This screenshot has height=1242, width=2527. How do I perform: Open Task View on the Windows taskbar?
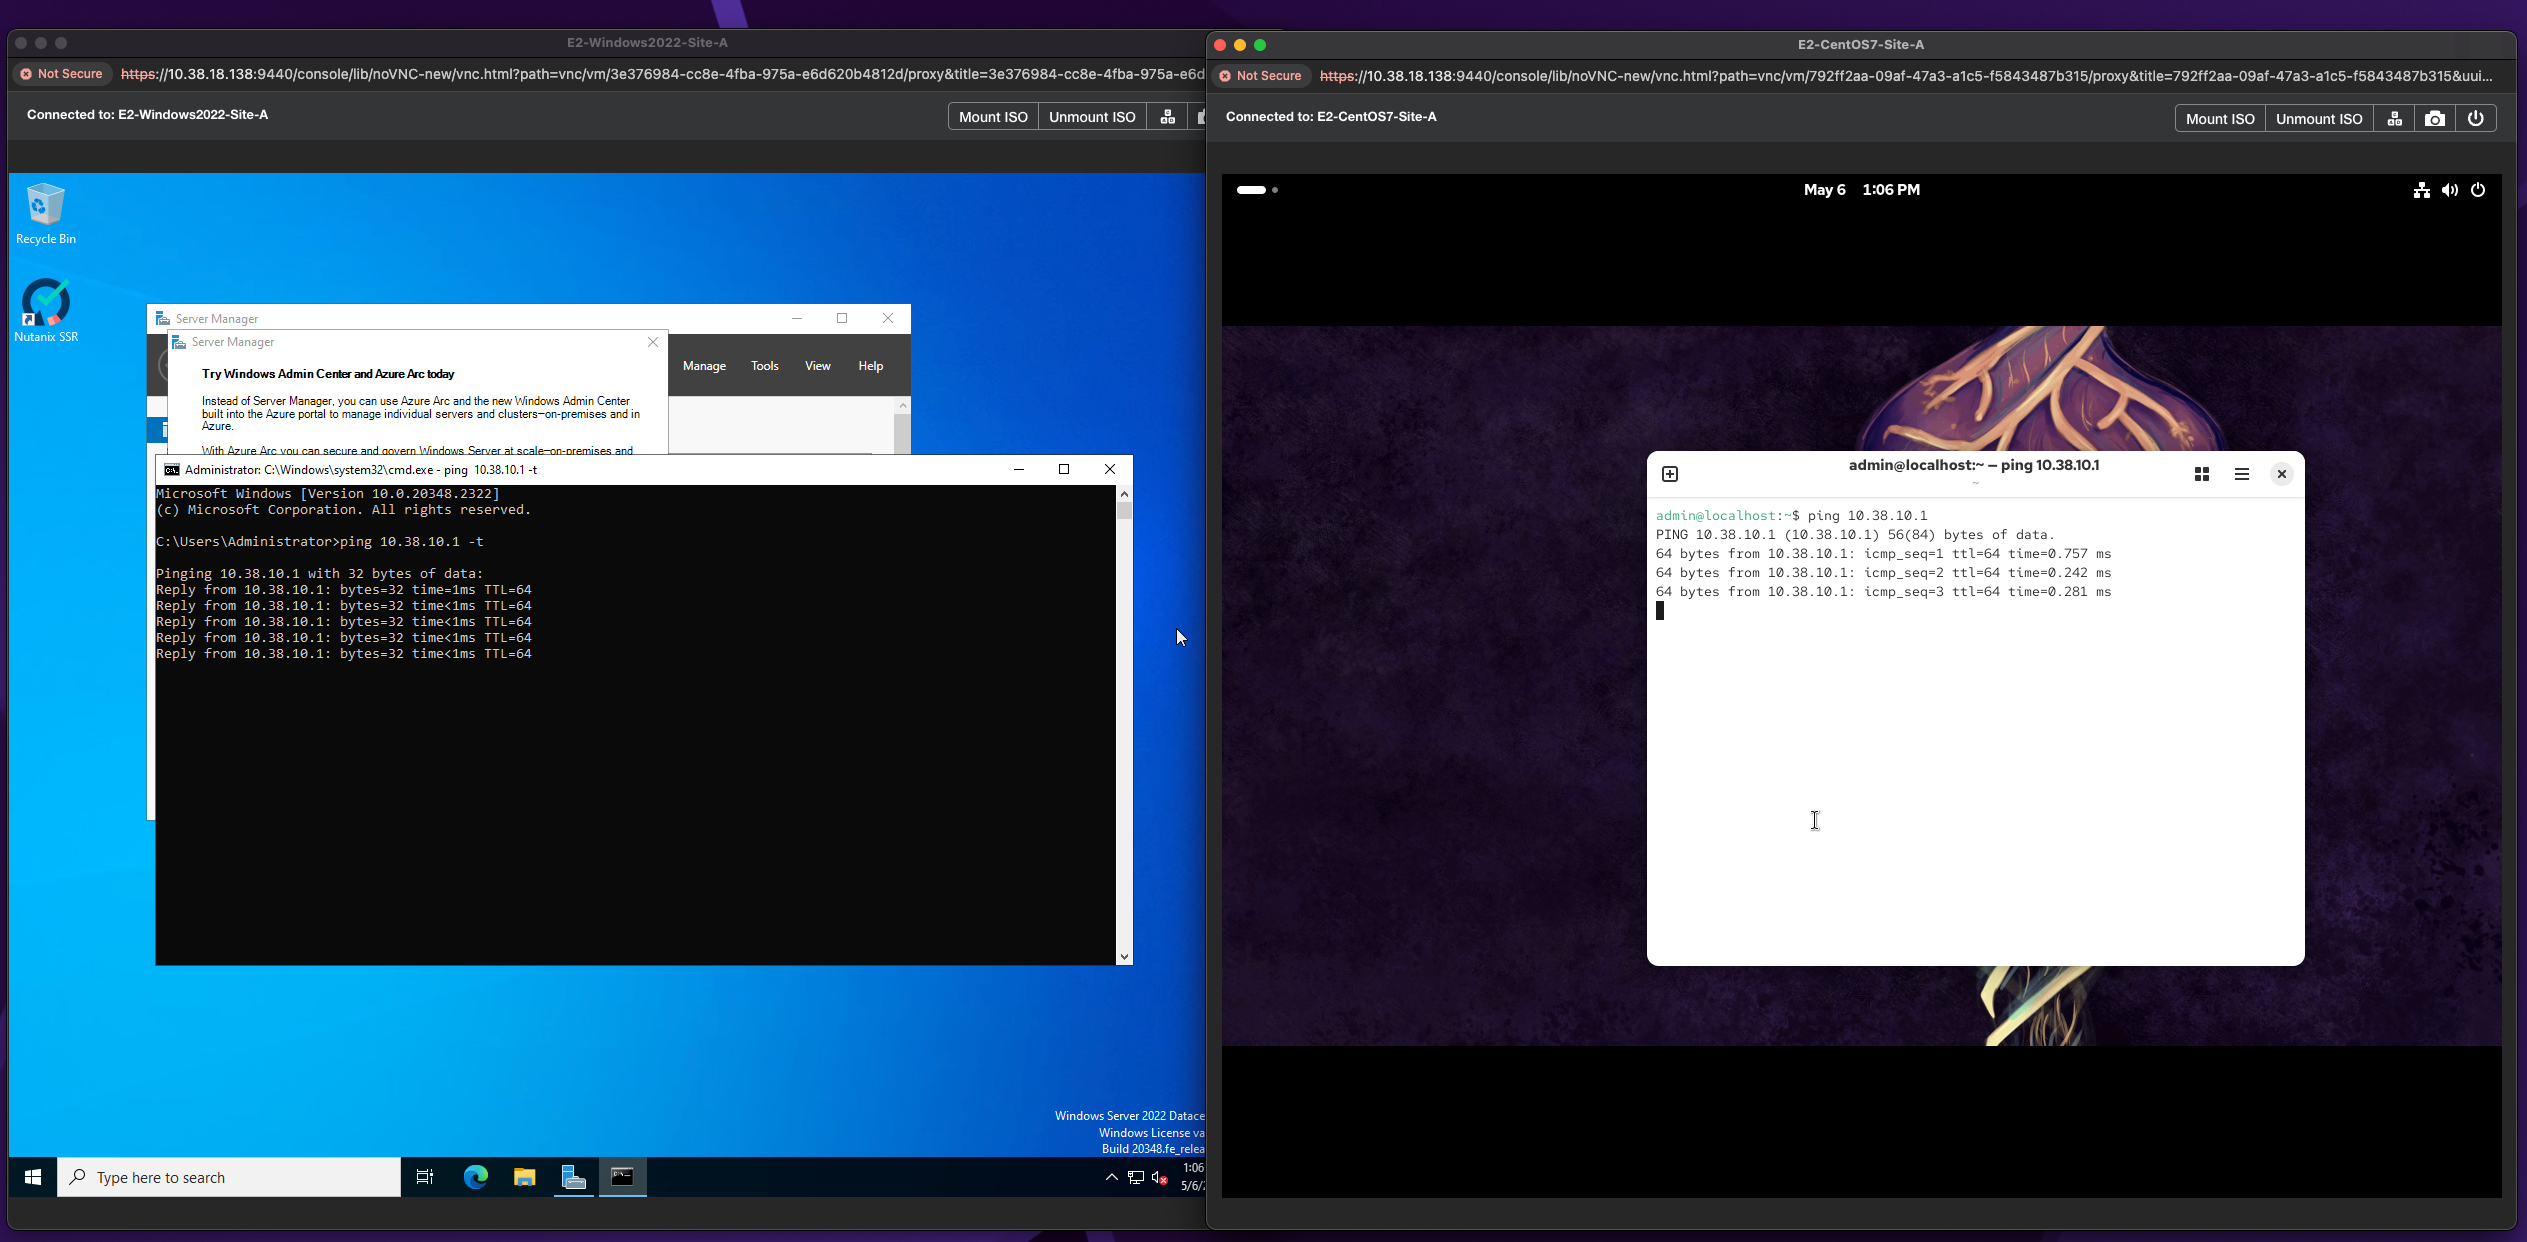[425, 1177]
